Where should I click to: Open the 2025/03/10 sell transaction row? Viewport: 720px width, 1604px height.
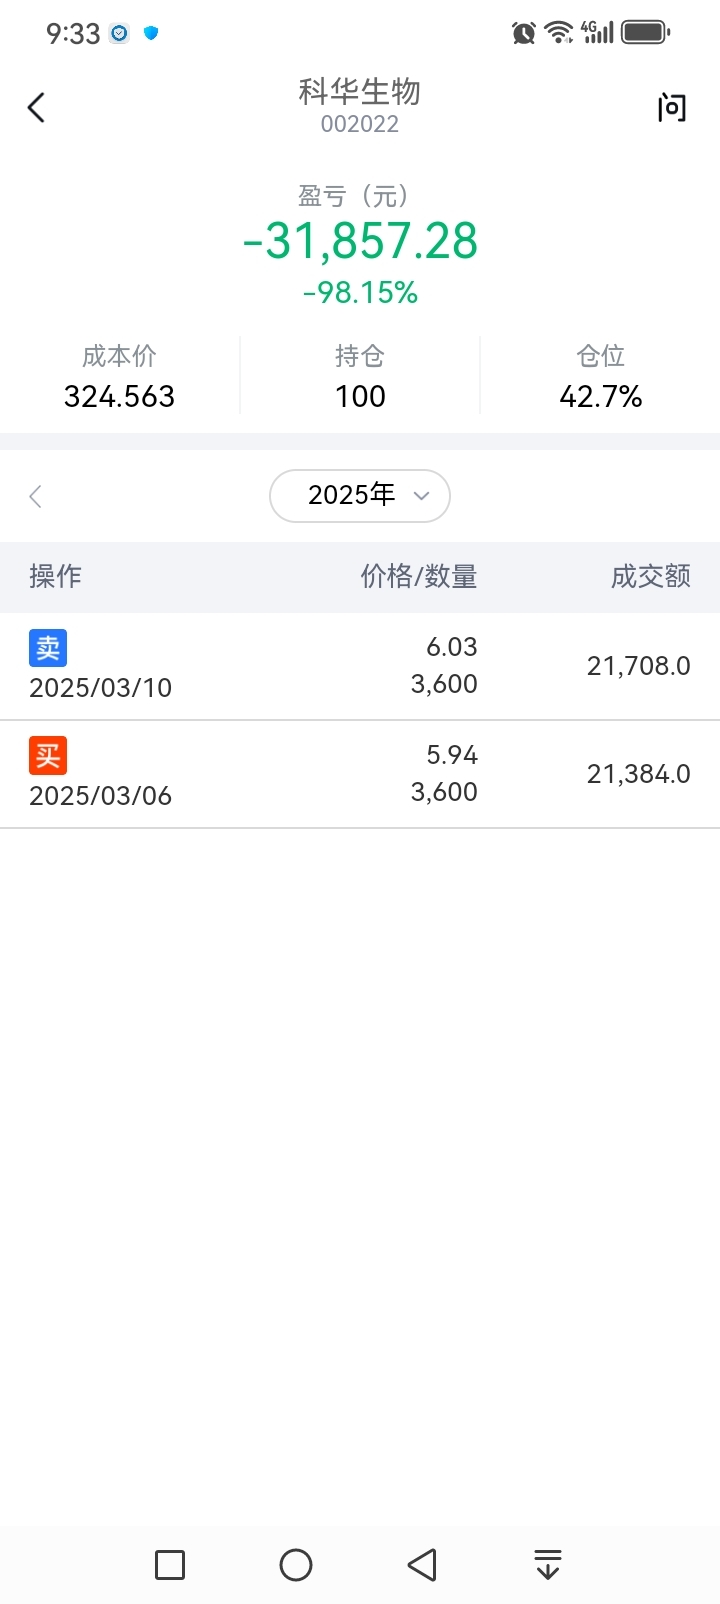tap(360, 666)
